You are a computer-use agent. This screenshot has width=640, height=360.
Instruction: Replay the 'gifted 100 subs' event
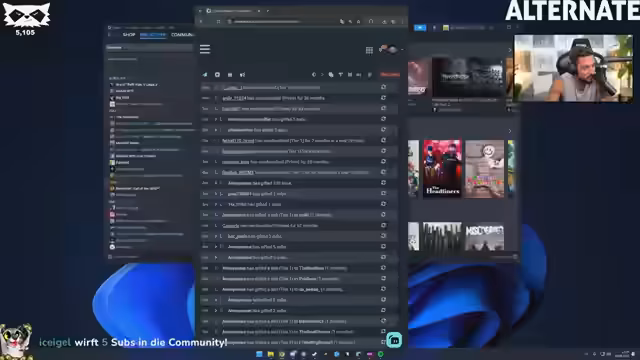point(383,183)
